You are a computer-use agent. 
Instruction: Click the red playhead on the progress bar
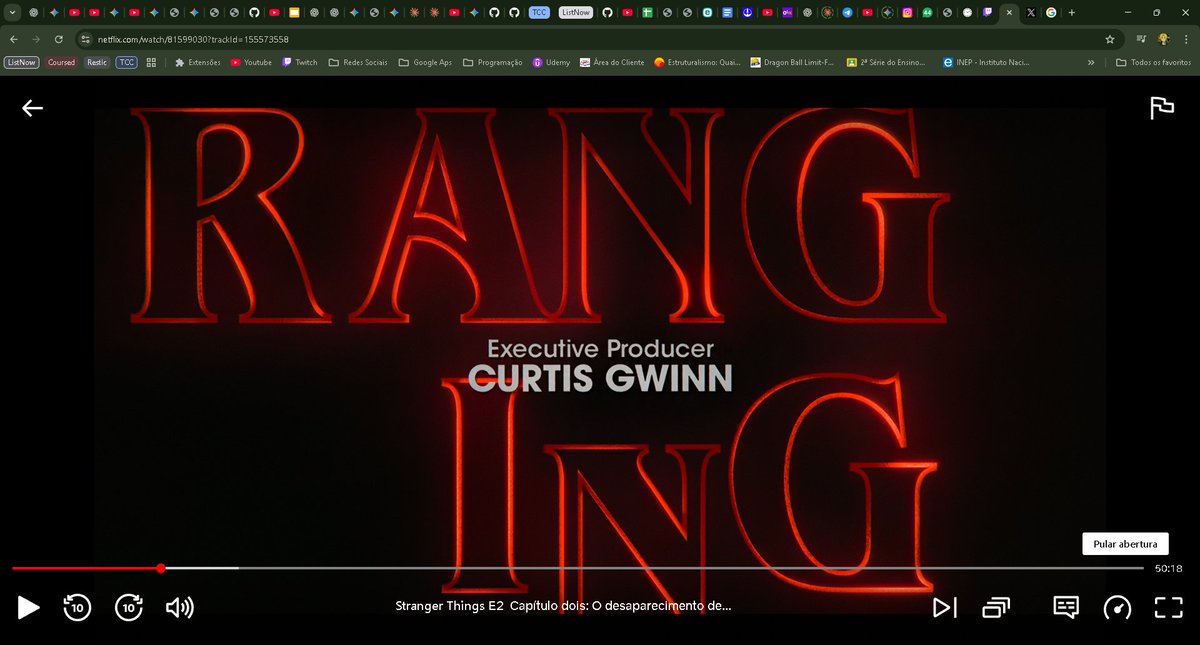[x=161, y=568]
